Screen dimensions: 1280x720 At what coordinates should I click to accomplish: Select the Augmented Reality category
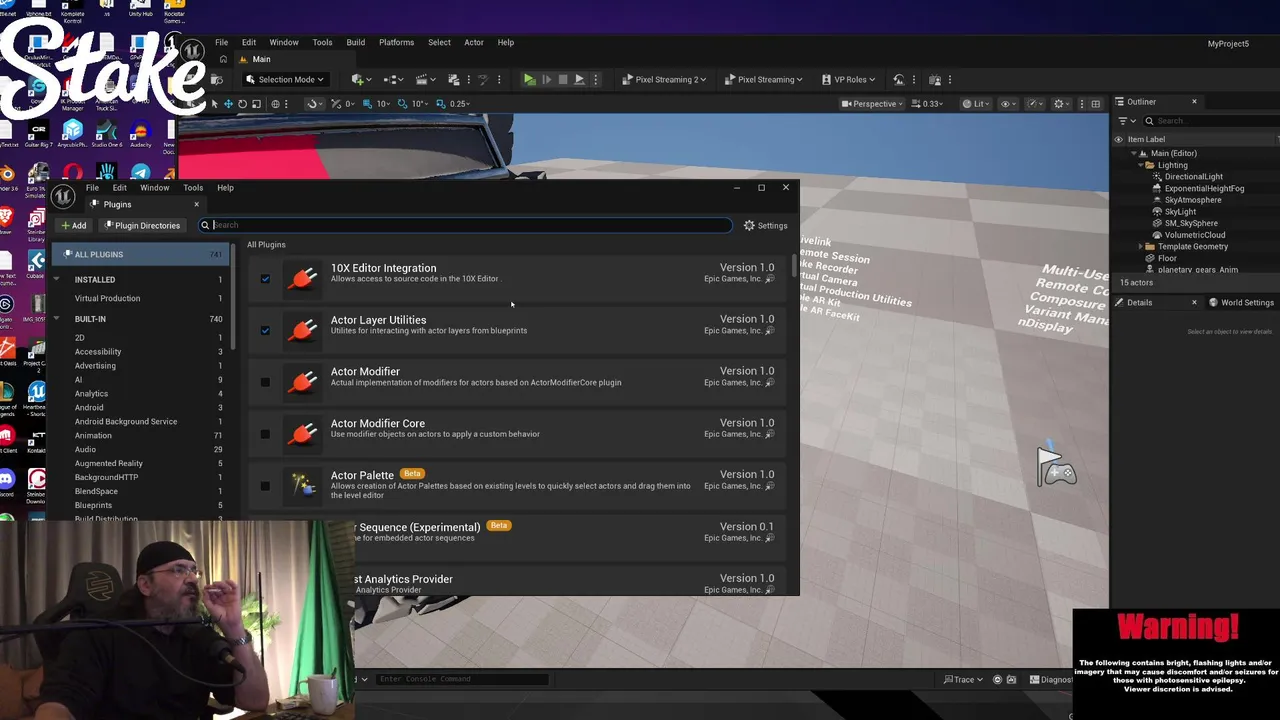click(108, 464)
